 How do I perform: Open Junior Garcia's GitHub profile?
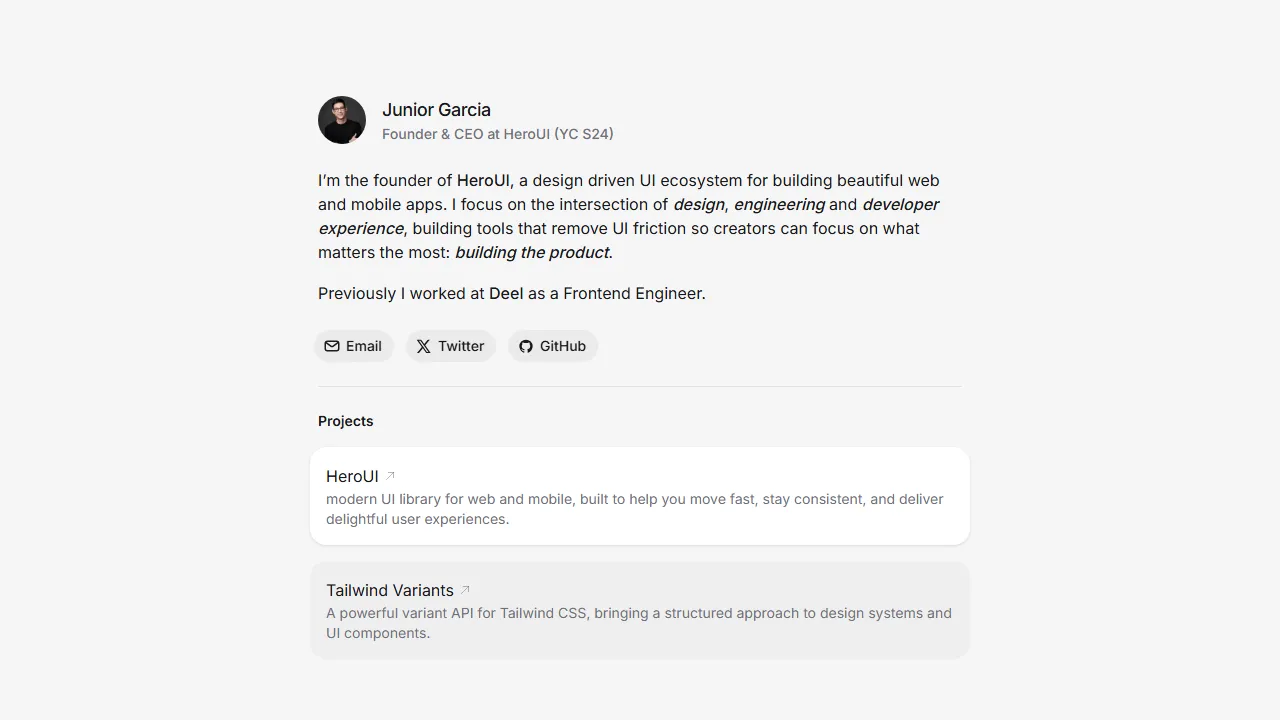click(x=553, y=346)
